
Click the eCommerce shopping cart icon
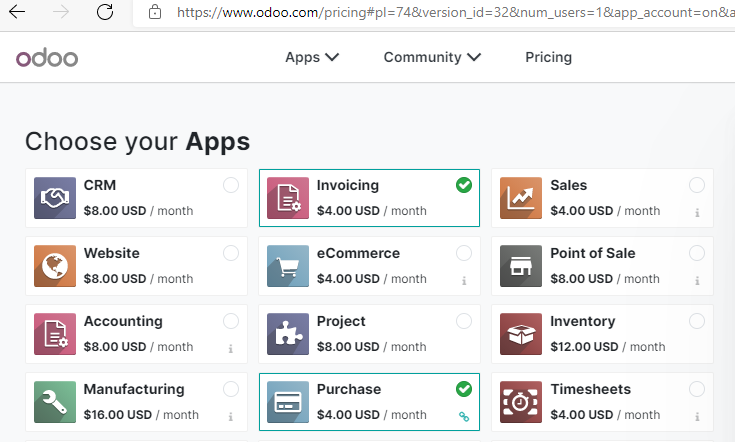tap(288, 266)
